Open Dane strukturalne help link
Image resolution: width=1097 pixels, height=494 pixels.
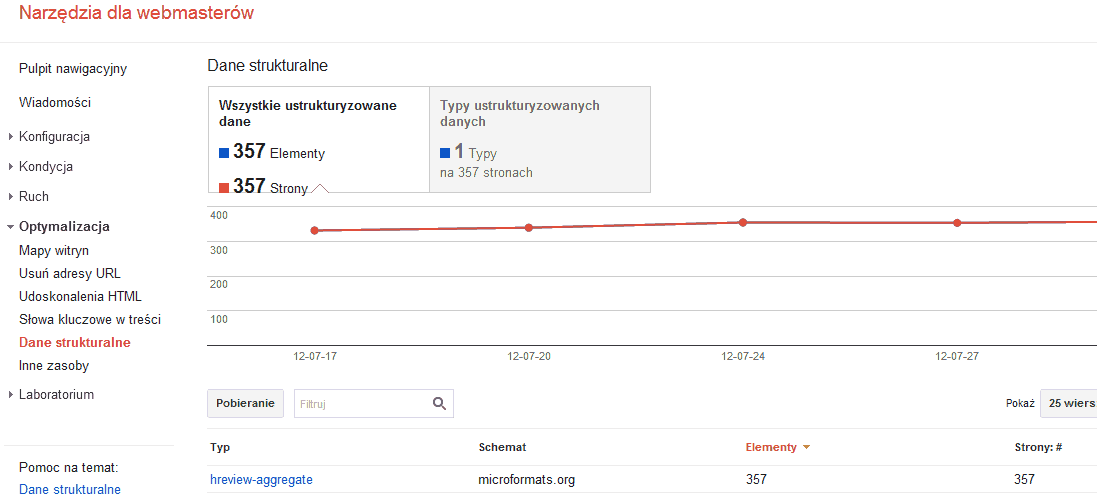[70, 489]
